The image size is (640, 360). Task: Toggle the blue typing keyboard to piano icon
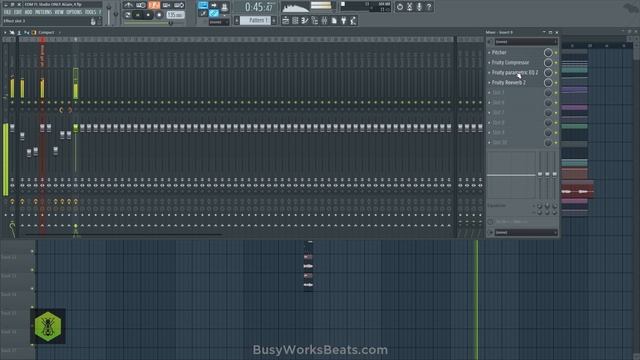coord(203,5)
